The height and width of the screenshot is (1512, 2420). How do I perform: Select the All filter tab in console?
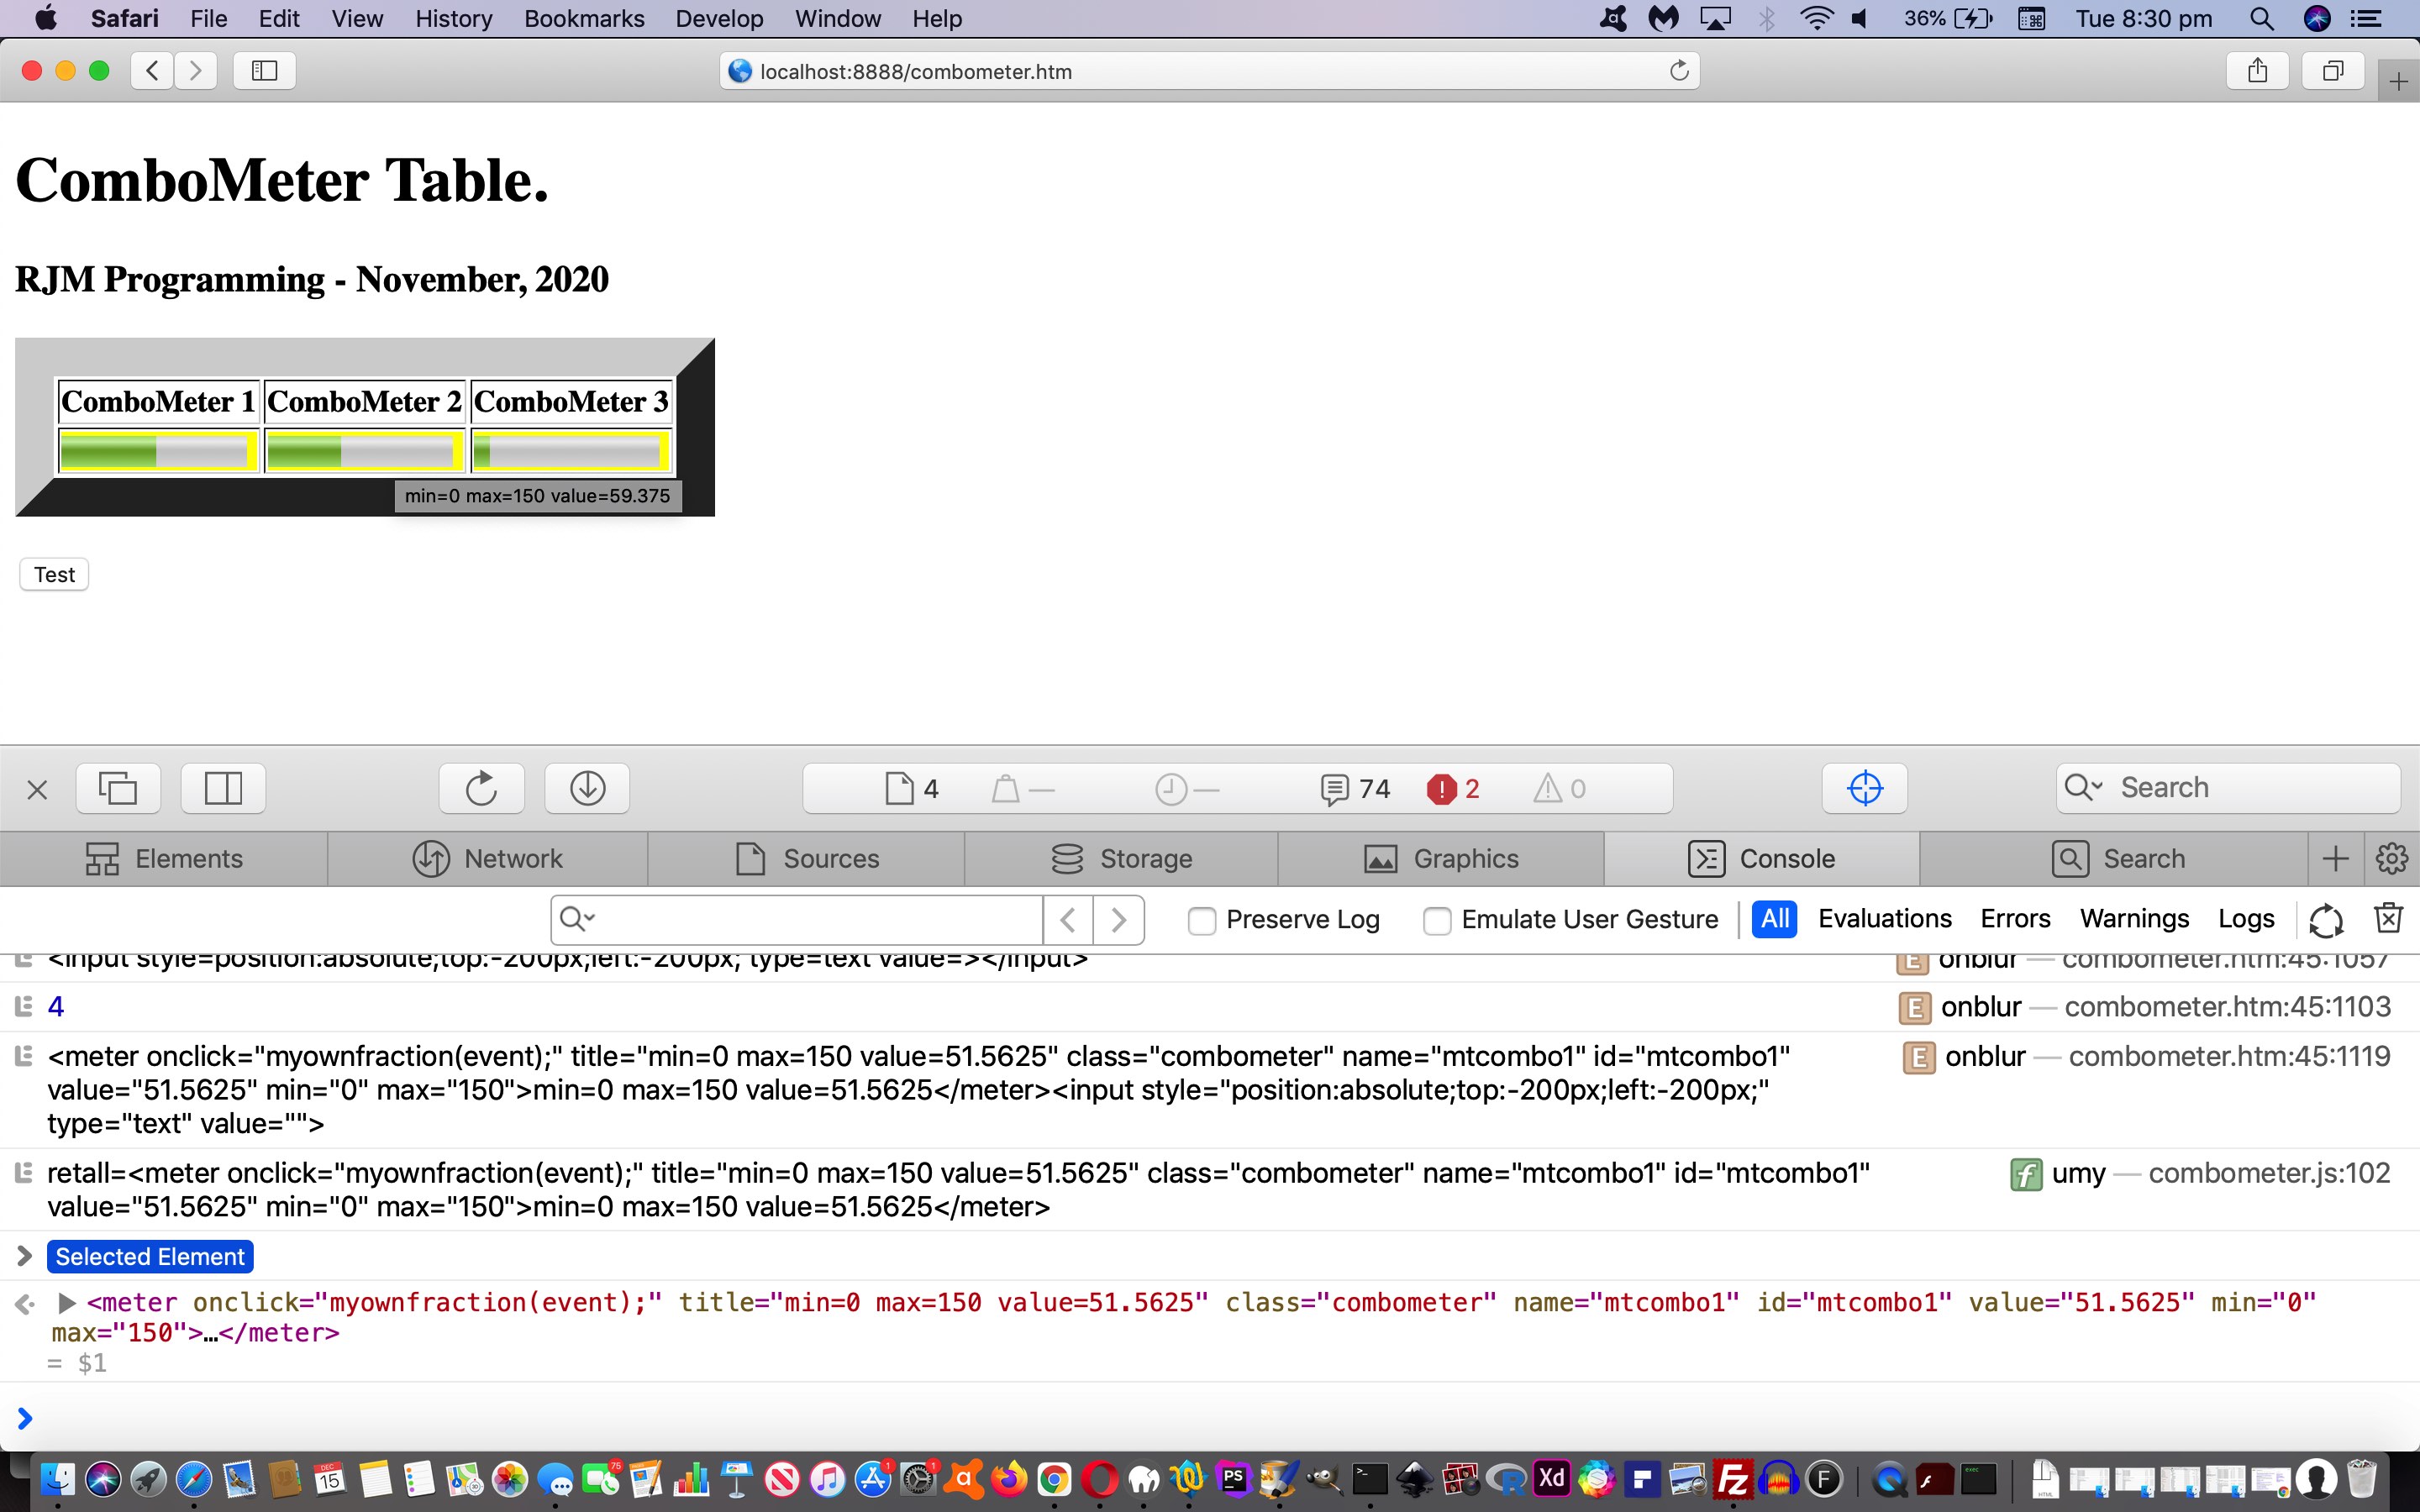1774,918
